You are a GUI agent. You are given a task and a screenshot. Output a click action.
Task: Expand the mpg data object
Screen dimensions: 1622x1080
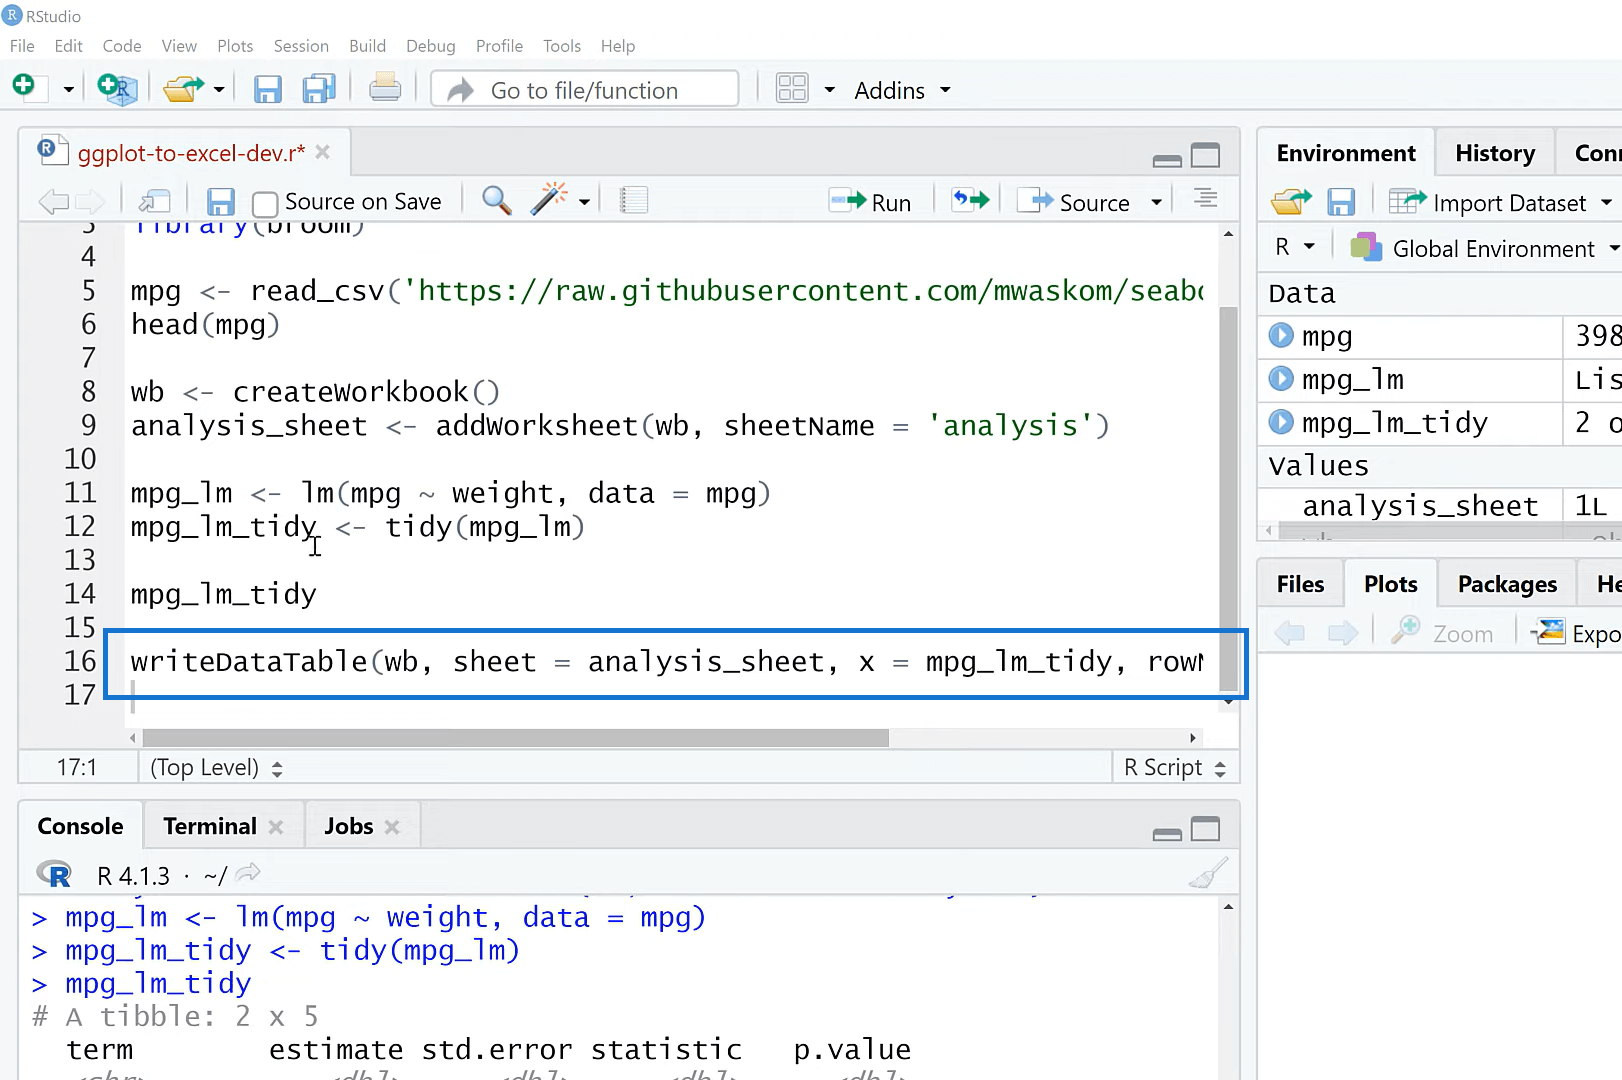click(x=1281, y=335)
